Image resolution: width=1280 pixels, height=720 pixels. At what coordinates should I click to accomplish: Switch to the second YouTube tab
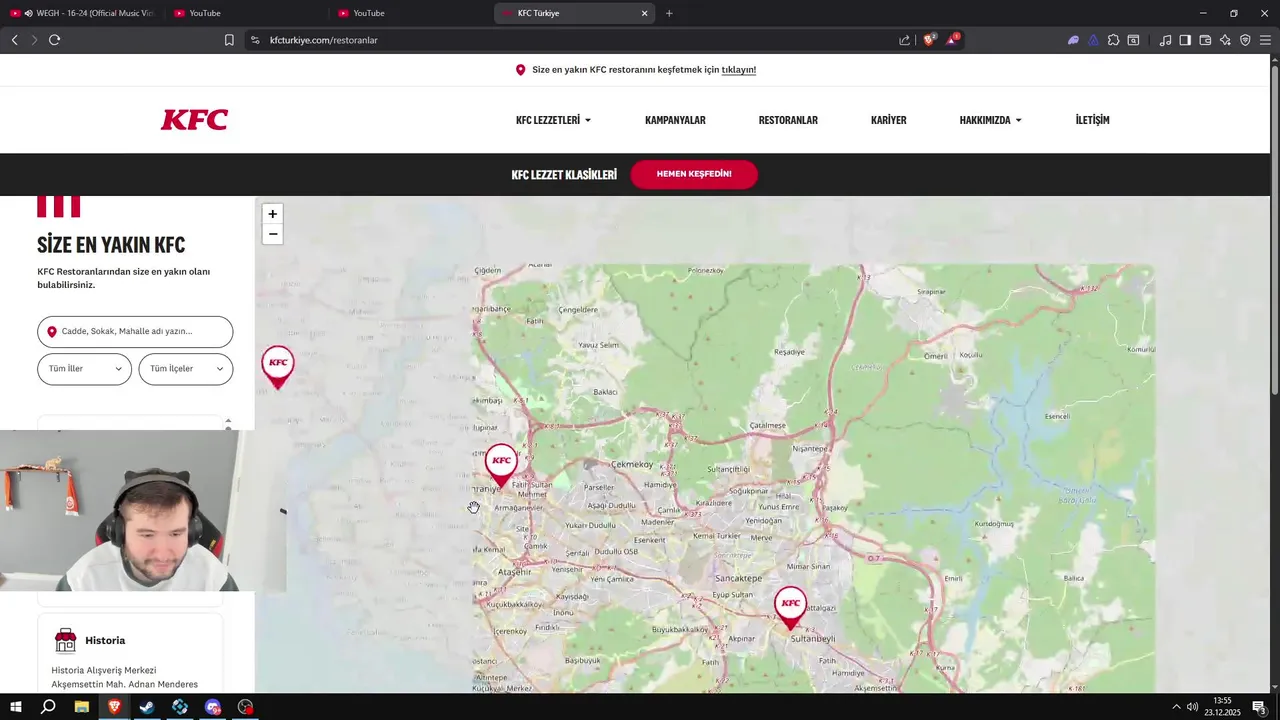(245, 13)
